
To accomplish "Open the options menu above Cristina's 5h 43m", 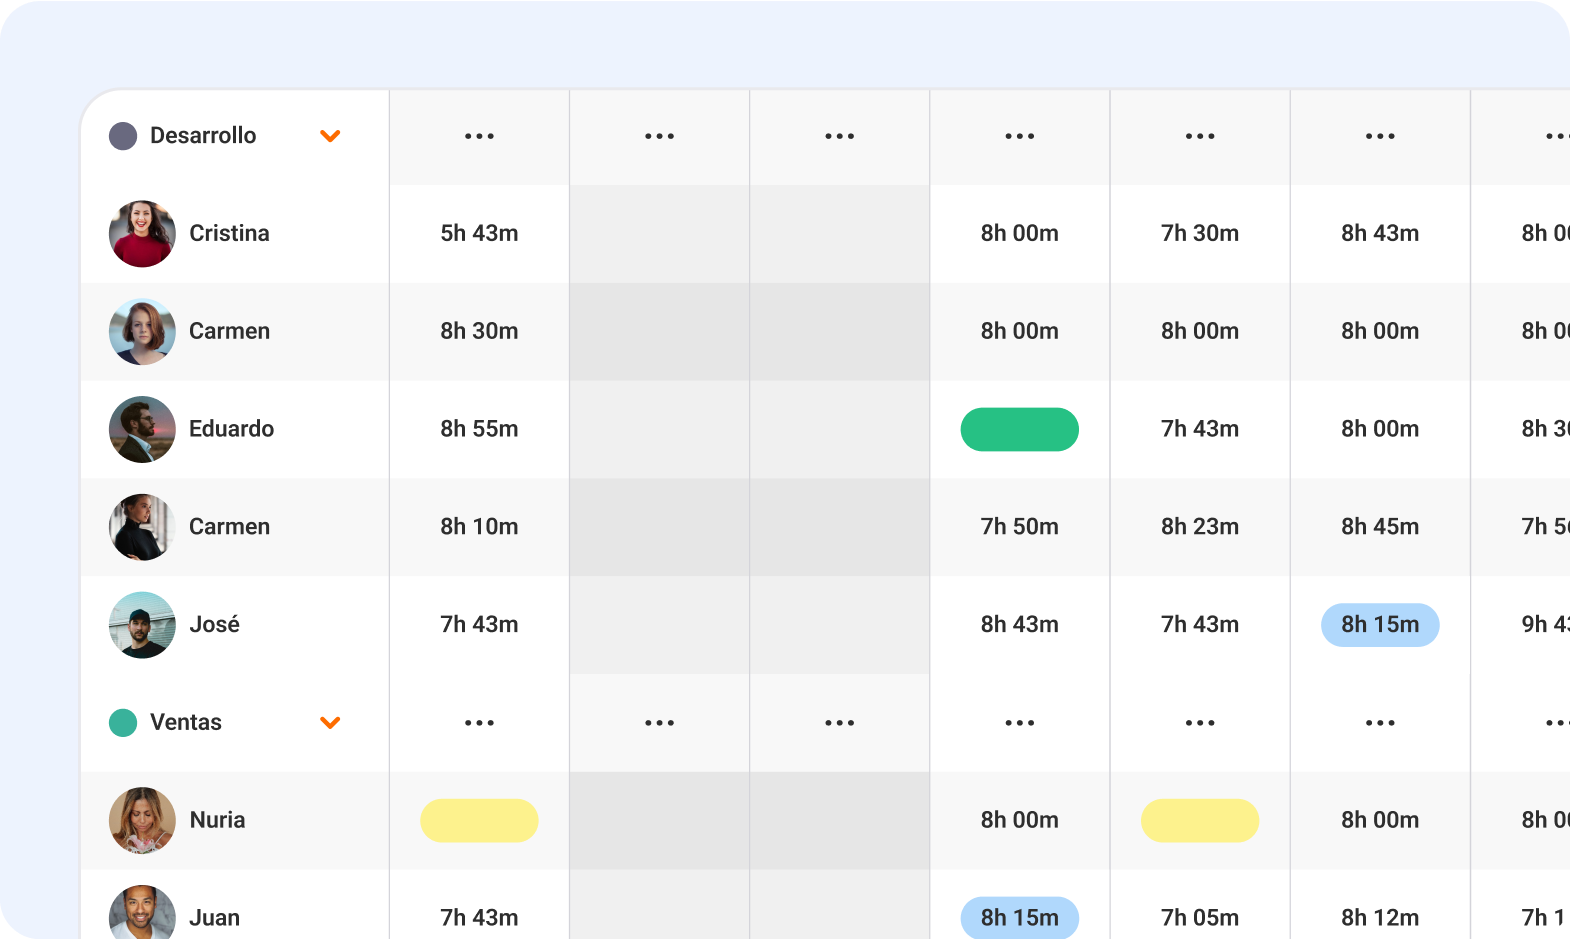I will point(479,136).
